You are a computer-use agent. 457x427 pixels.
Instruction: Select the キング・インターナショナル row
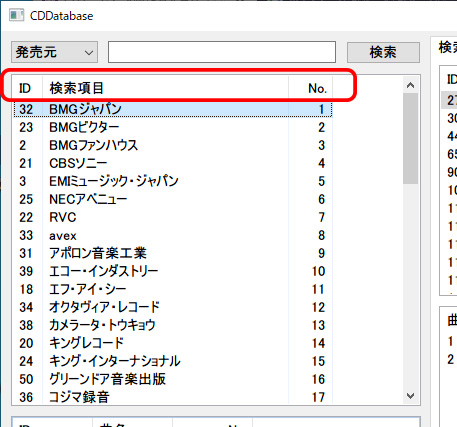(173, 361)
